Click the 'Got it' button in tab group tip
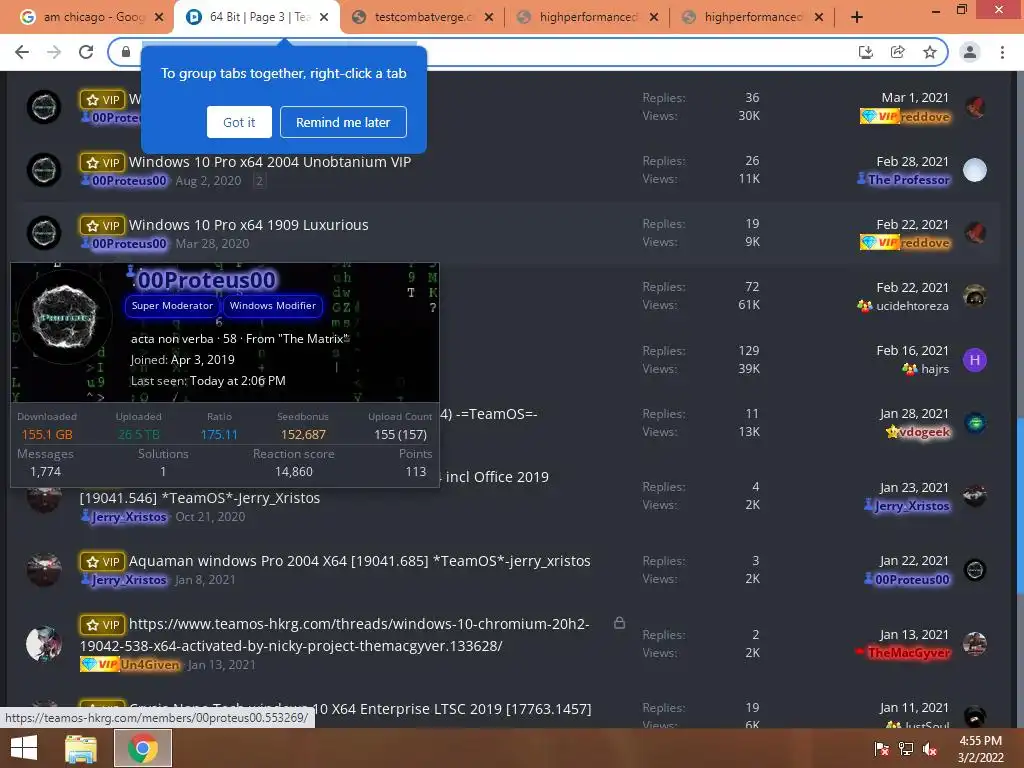The width and height of the screenshot is (1024, 768). coord(239,122)
